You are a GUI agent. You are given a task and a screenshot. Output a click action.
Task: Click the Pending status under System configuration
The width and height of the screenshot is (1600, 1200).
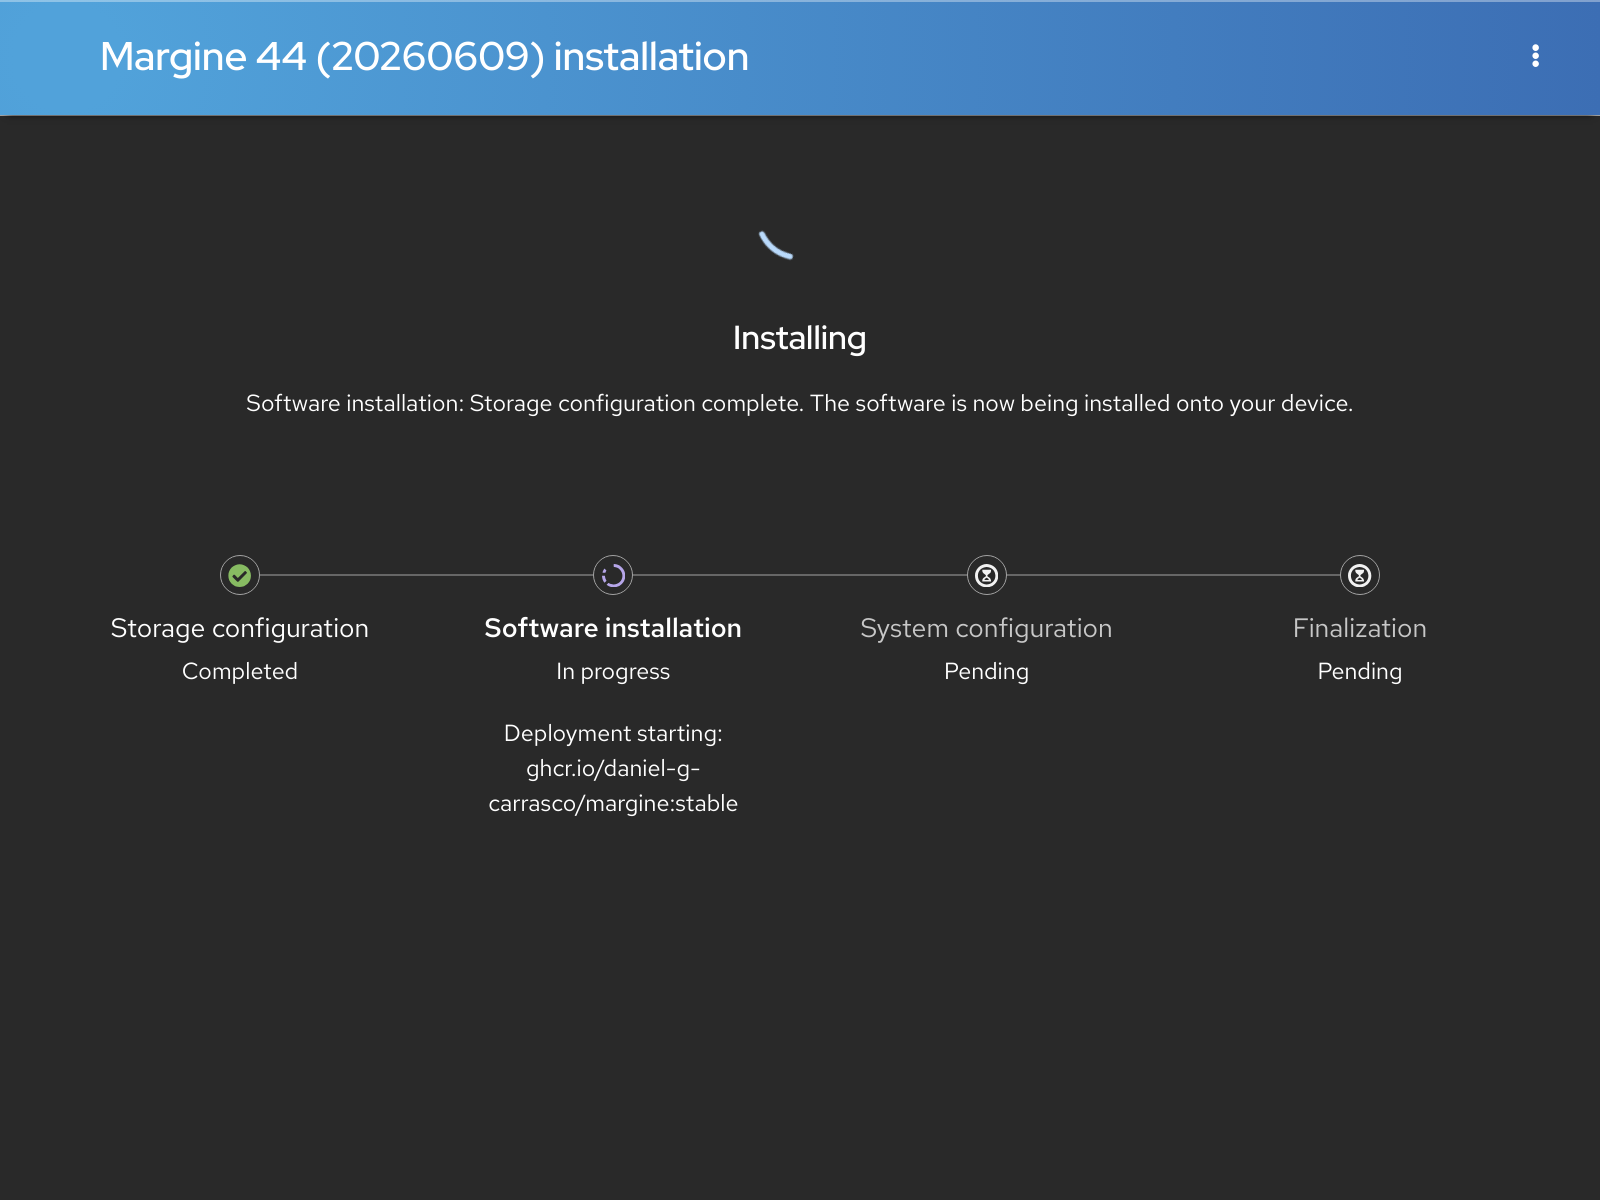(986, 671)
